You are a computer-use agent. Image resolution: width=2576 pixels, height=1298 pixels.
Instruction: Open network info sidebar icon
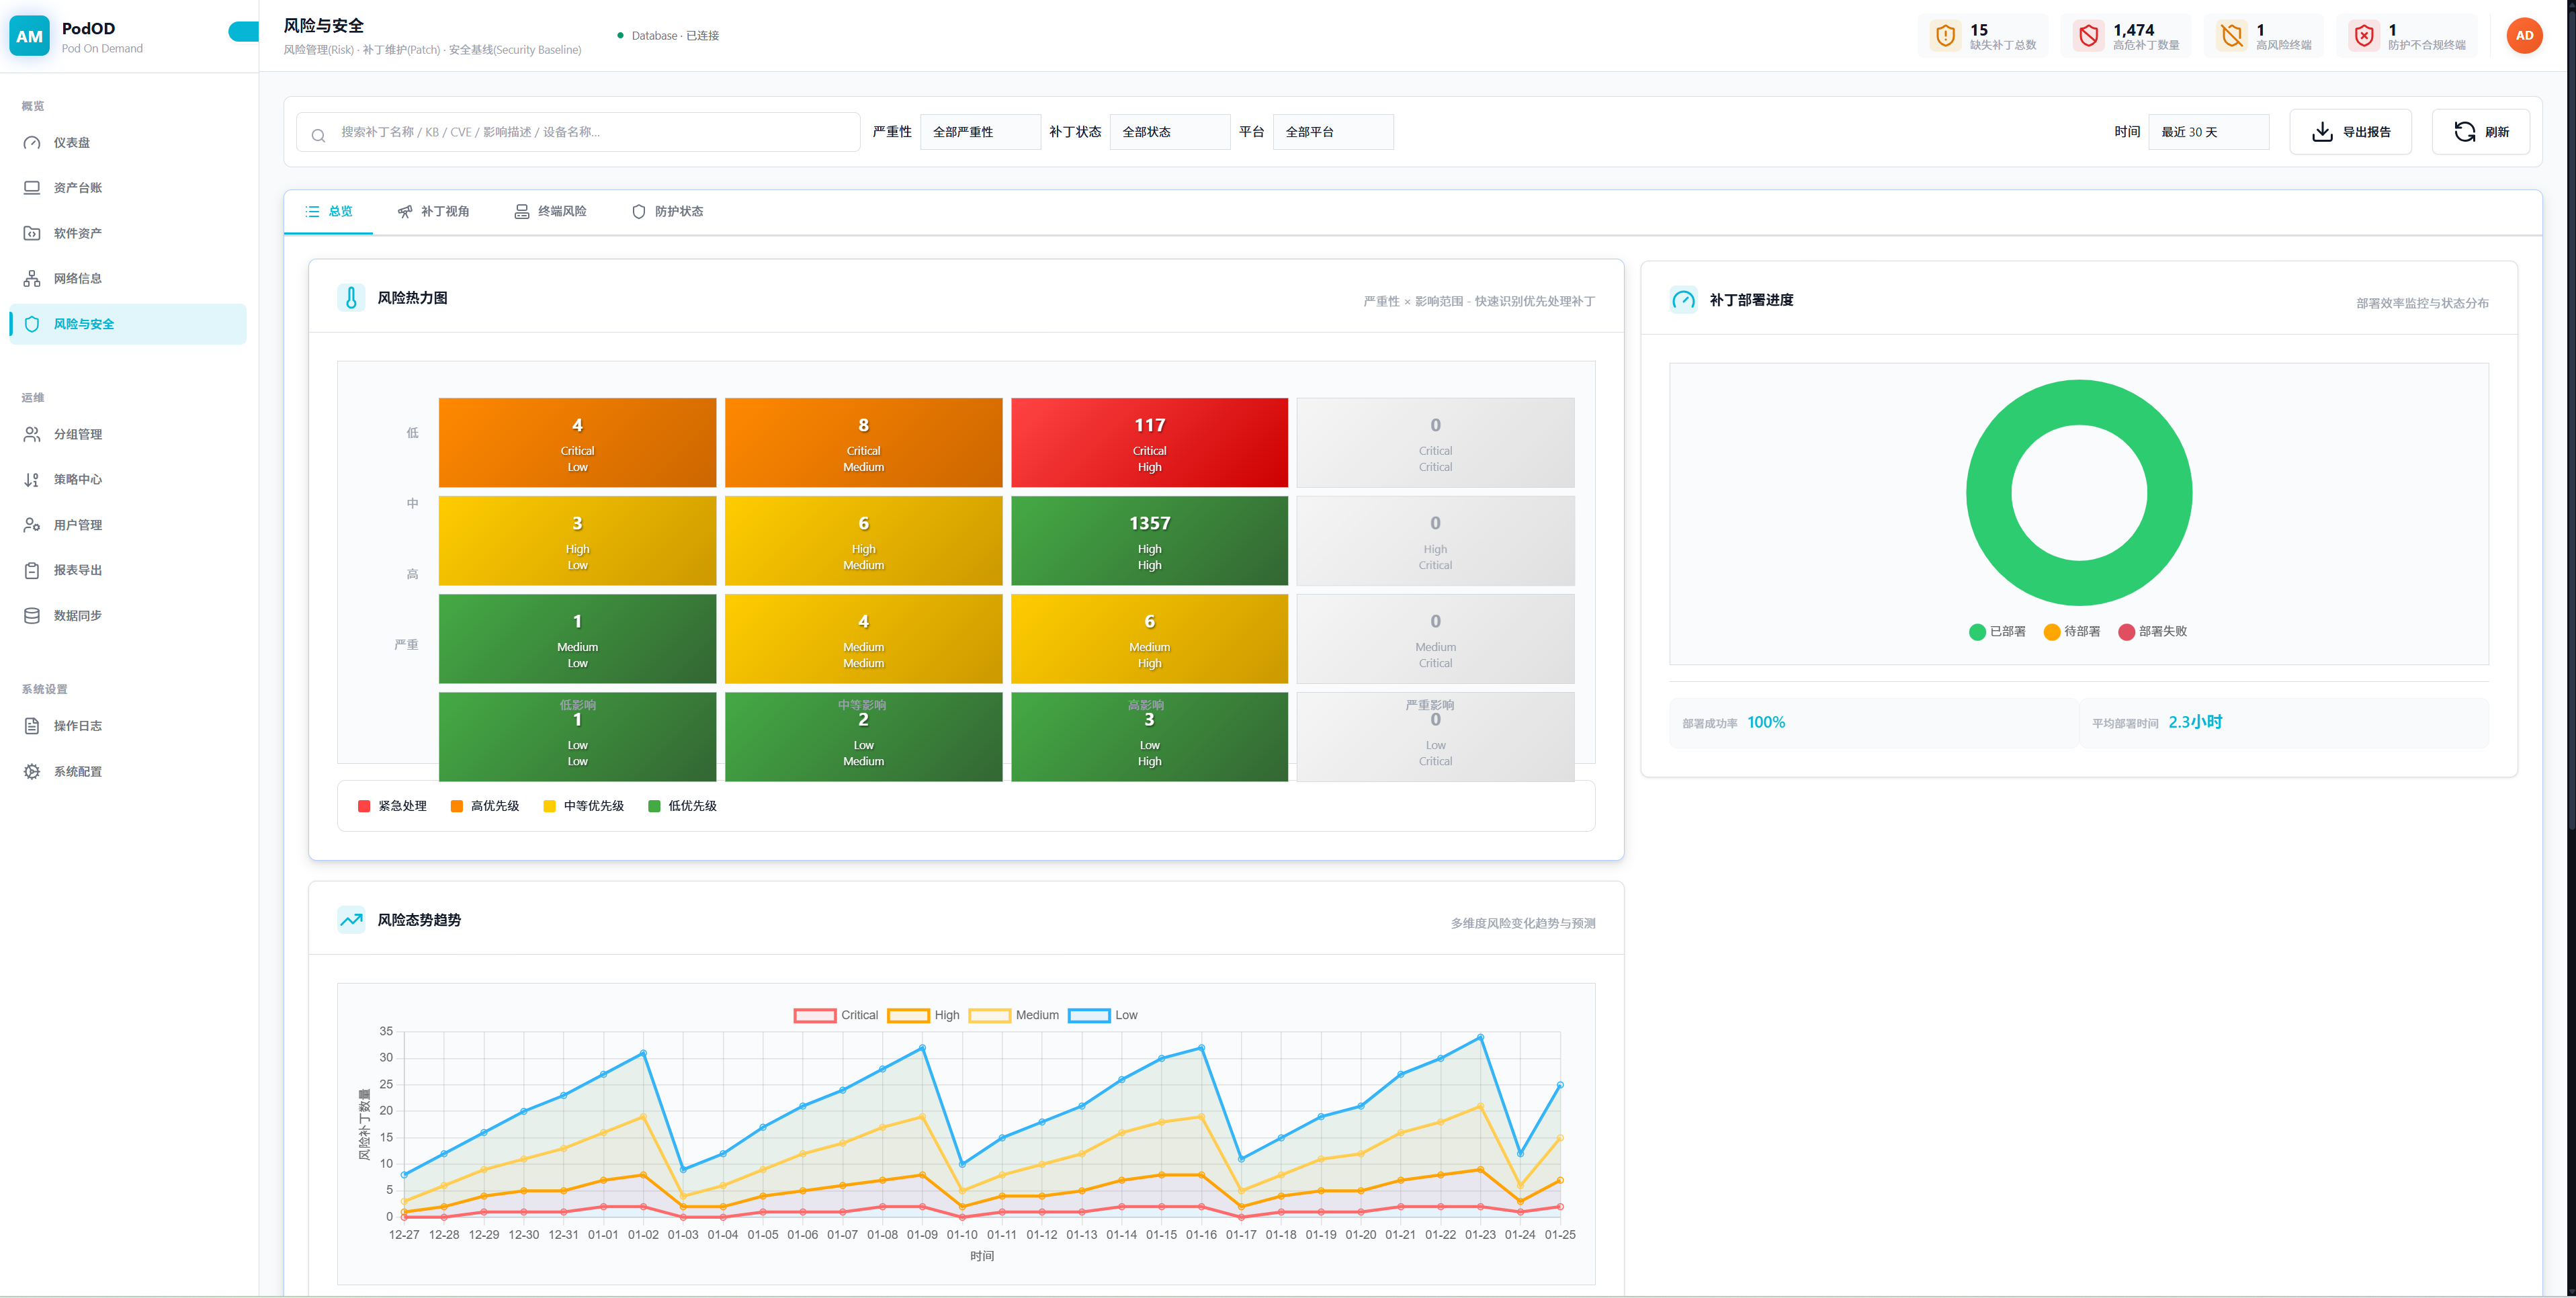tap(32, 279)
